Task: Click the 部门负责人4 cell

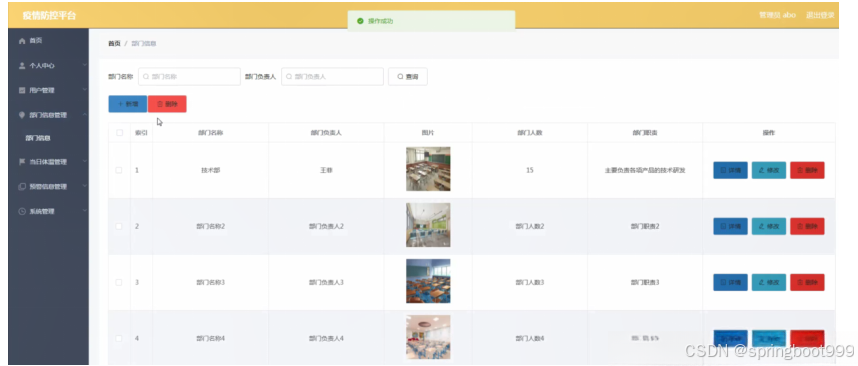Action: 326,338
